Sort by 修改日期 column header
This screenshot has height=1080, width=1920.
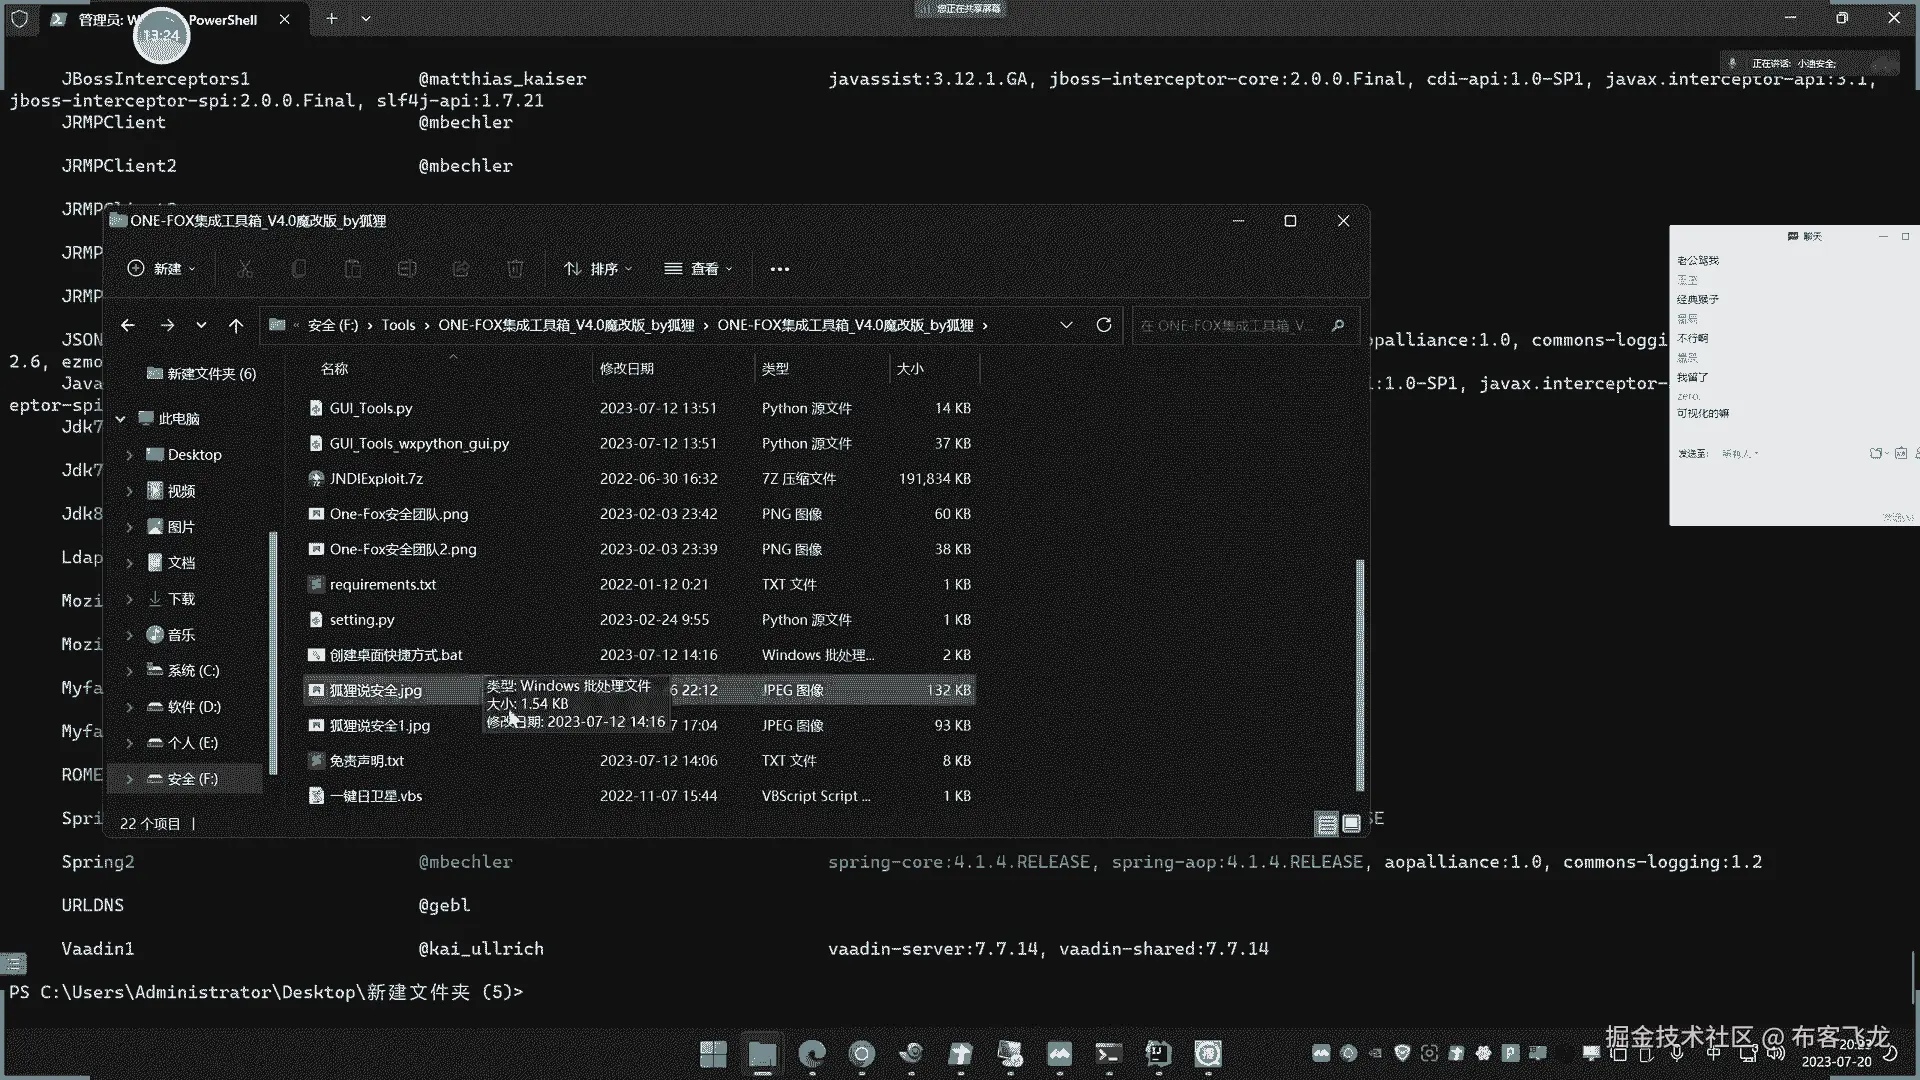627,369
